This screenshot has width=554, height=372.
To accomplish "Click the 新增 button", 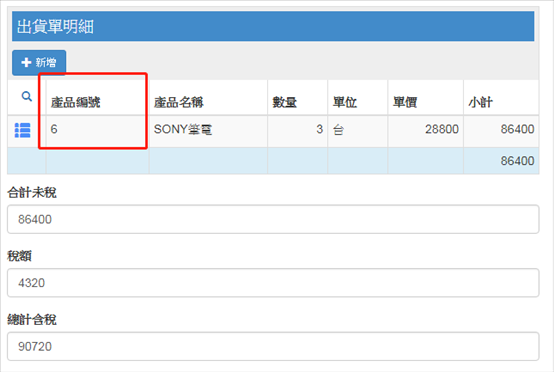I will (39, 63).
